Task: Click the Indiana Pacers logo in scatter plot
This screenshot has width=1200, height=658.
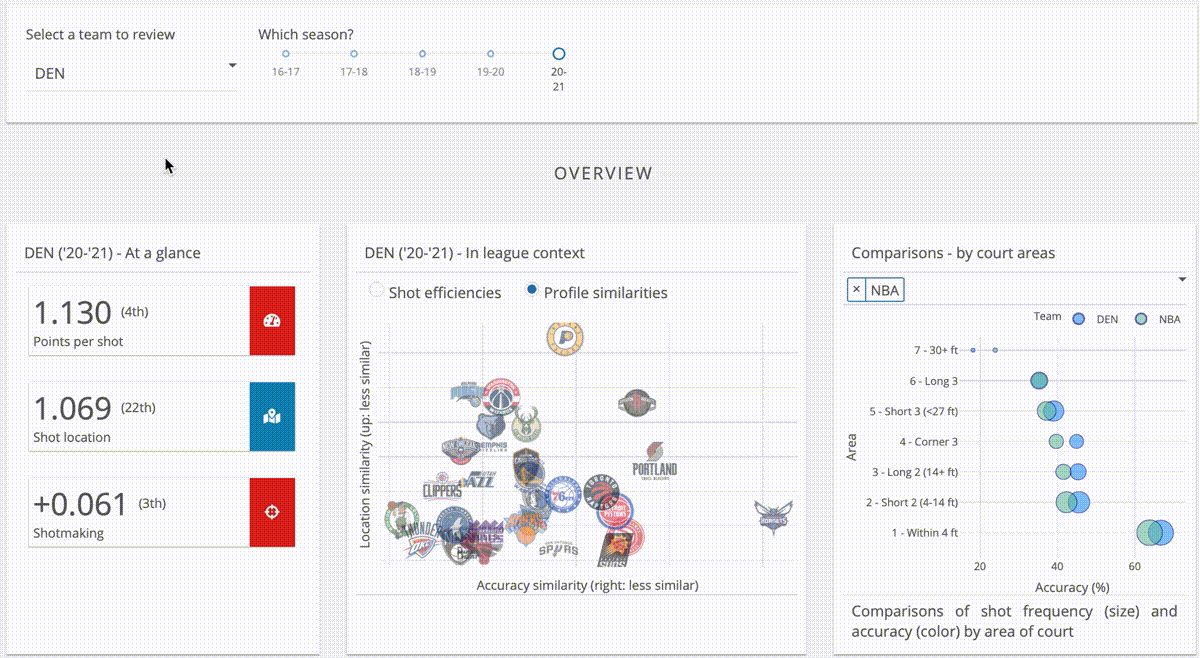Action: (566, 337)
